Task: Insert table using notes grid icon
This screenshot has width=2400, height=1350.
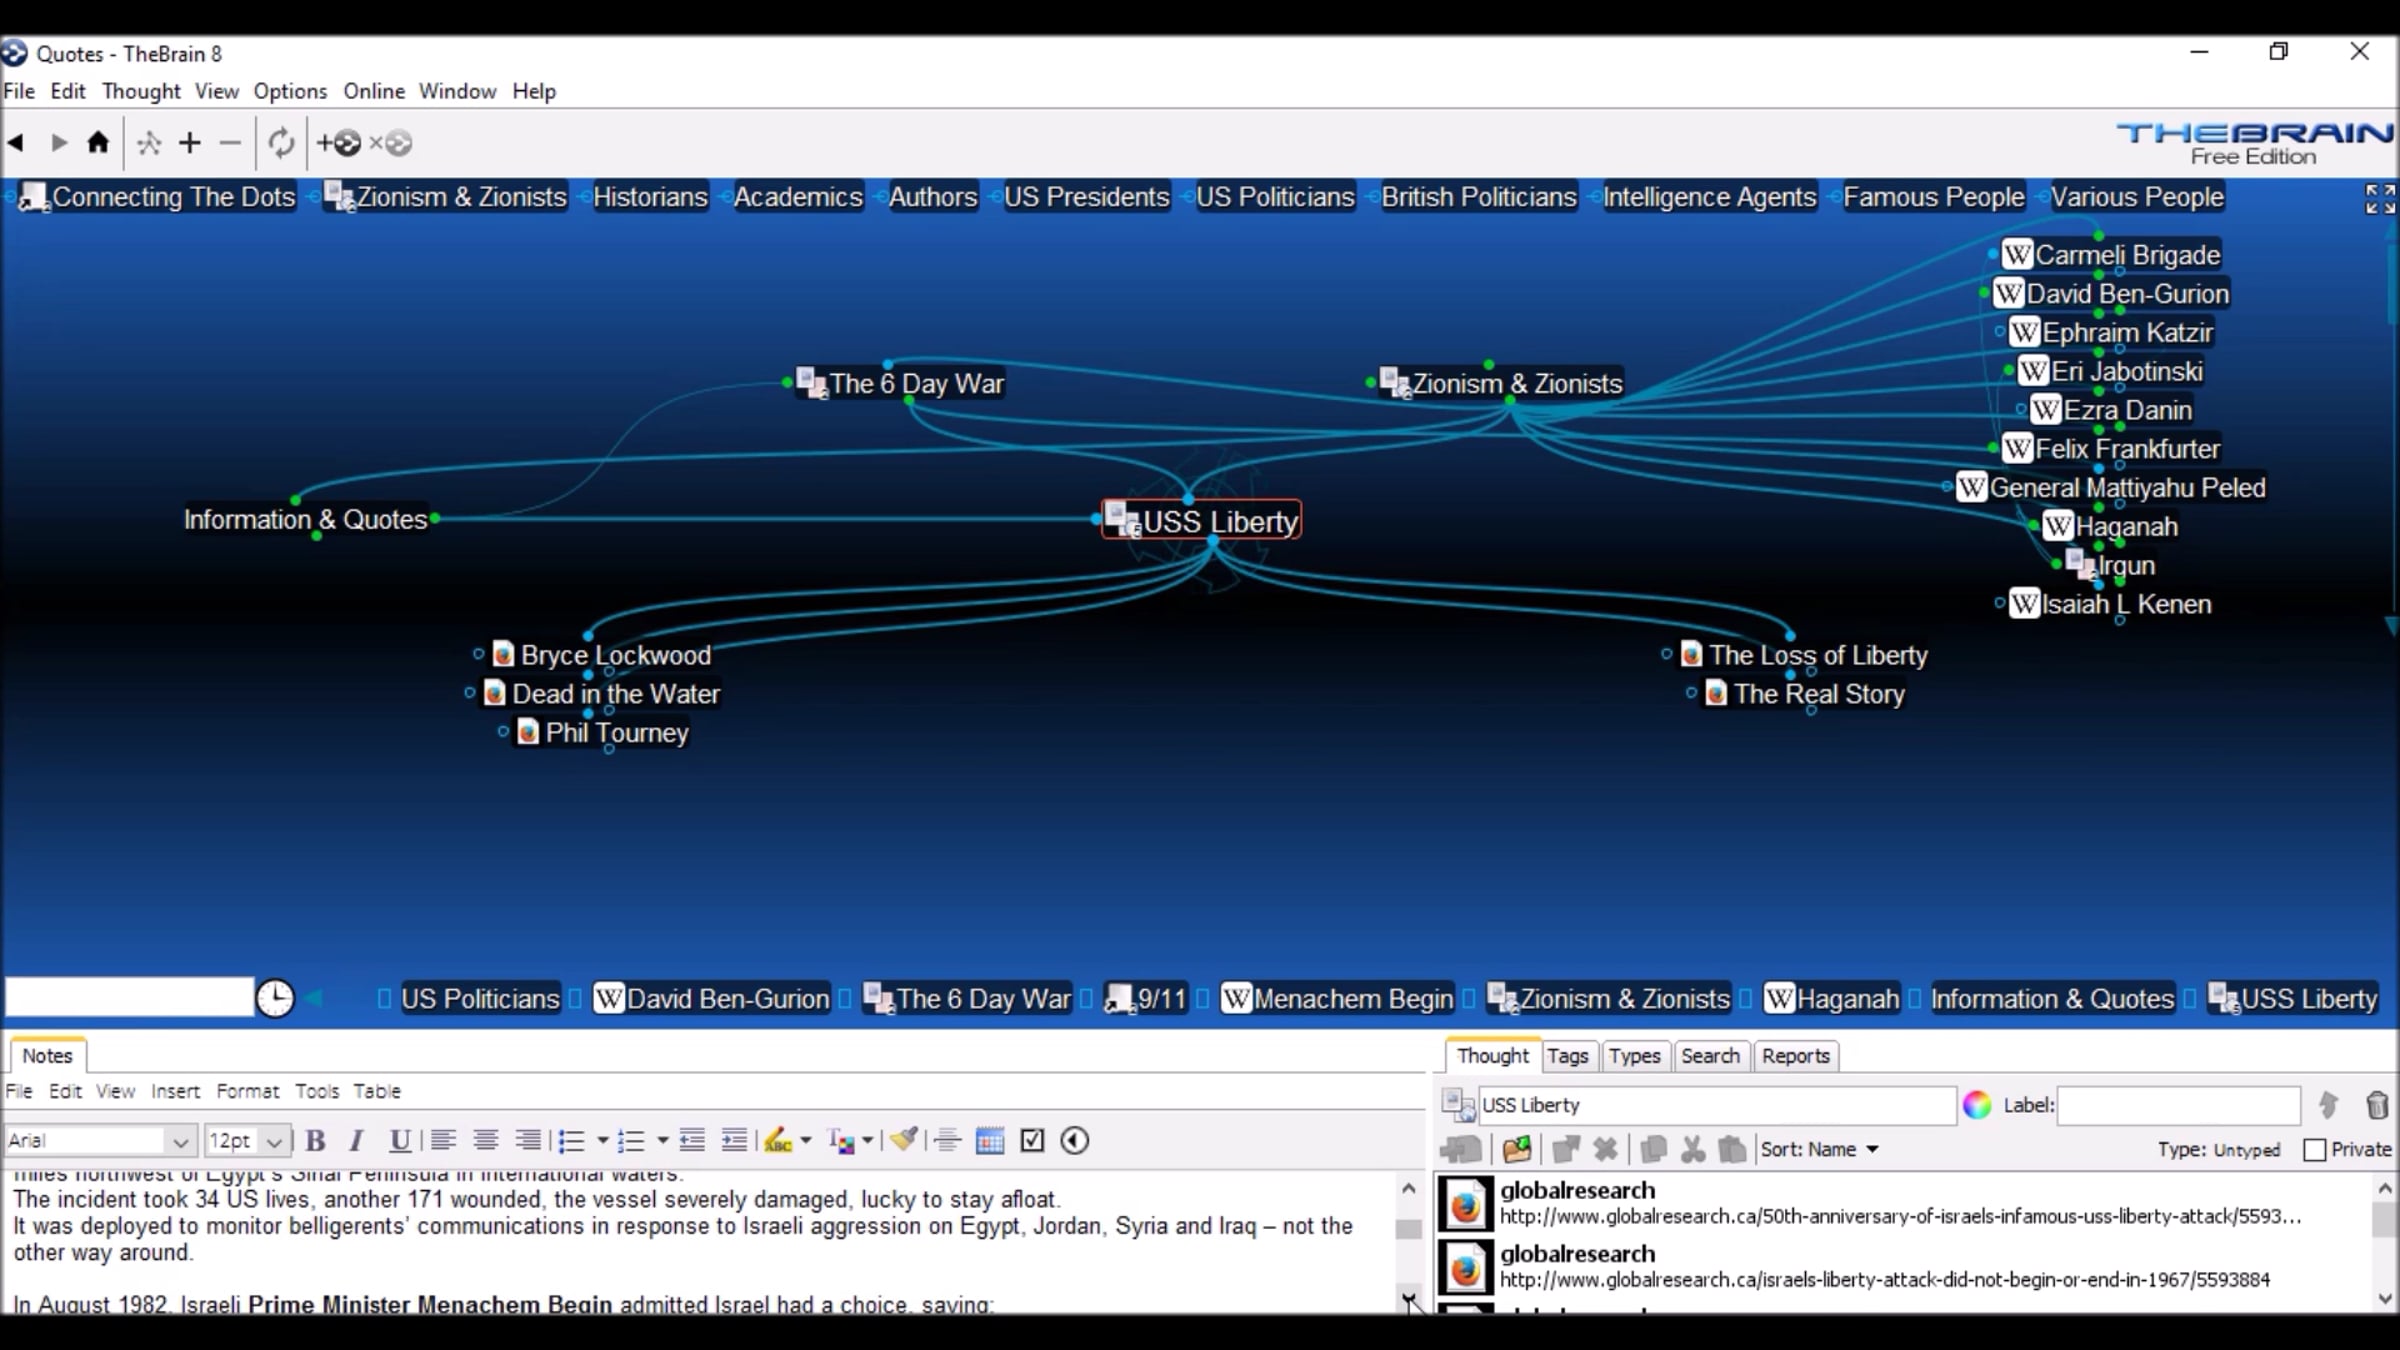Action: [989, 1140]
